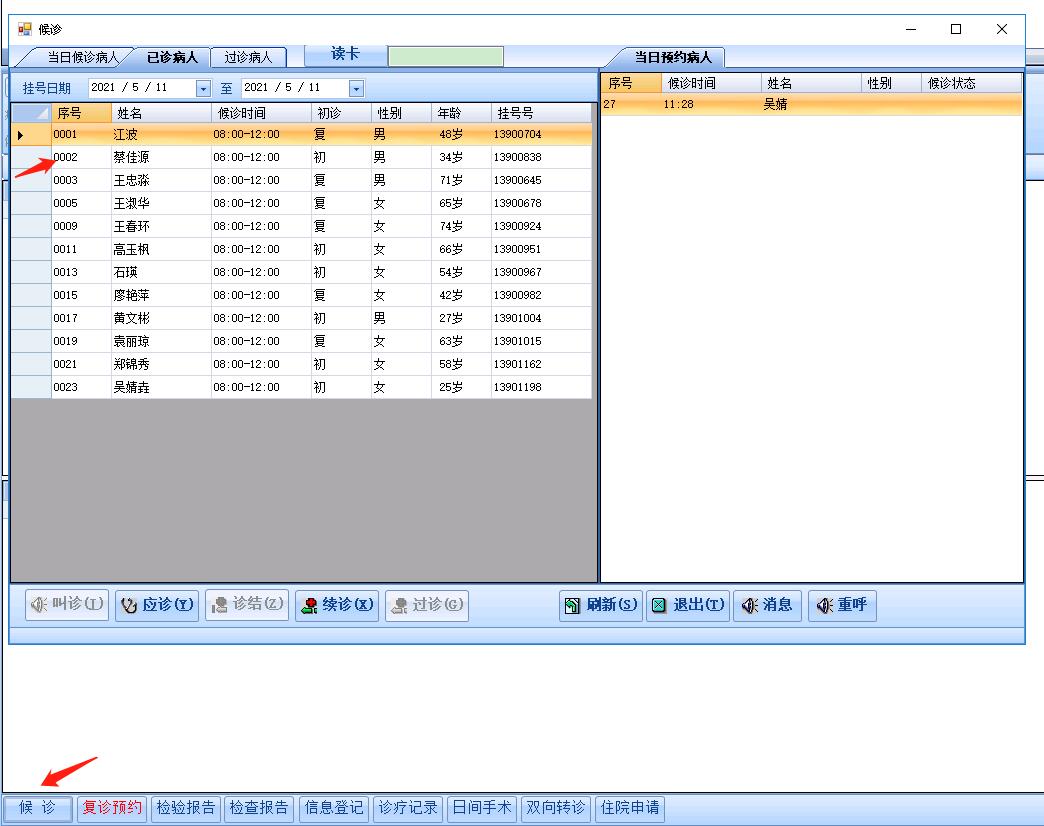Select patient row 吴婧垚
The height and width of the screenshot is (826, 1044).
tap(302, 387)
